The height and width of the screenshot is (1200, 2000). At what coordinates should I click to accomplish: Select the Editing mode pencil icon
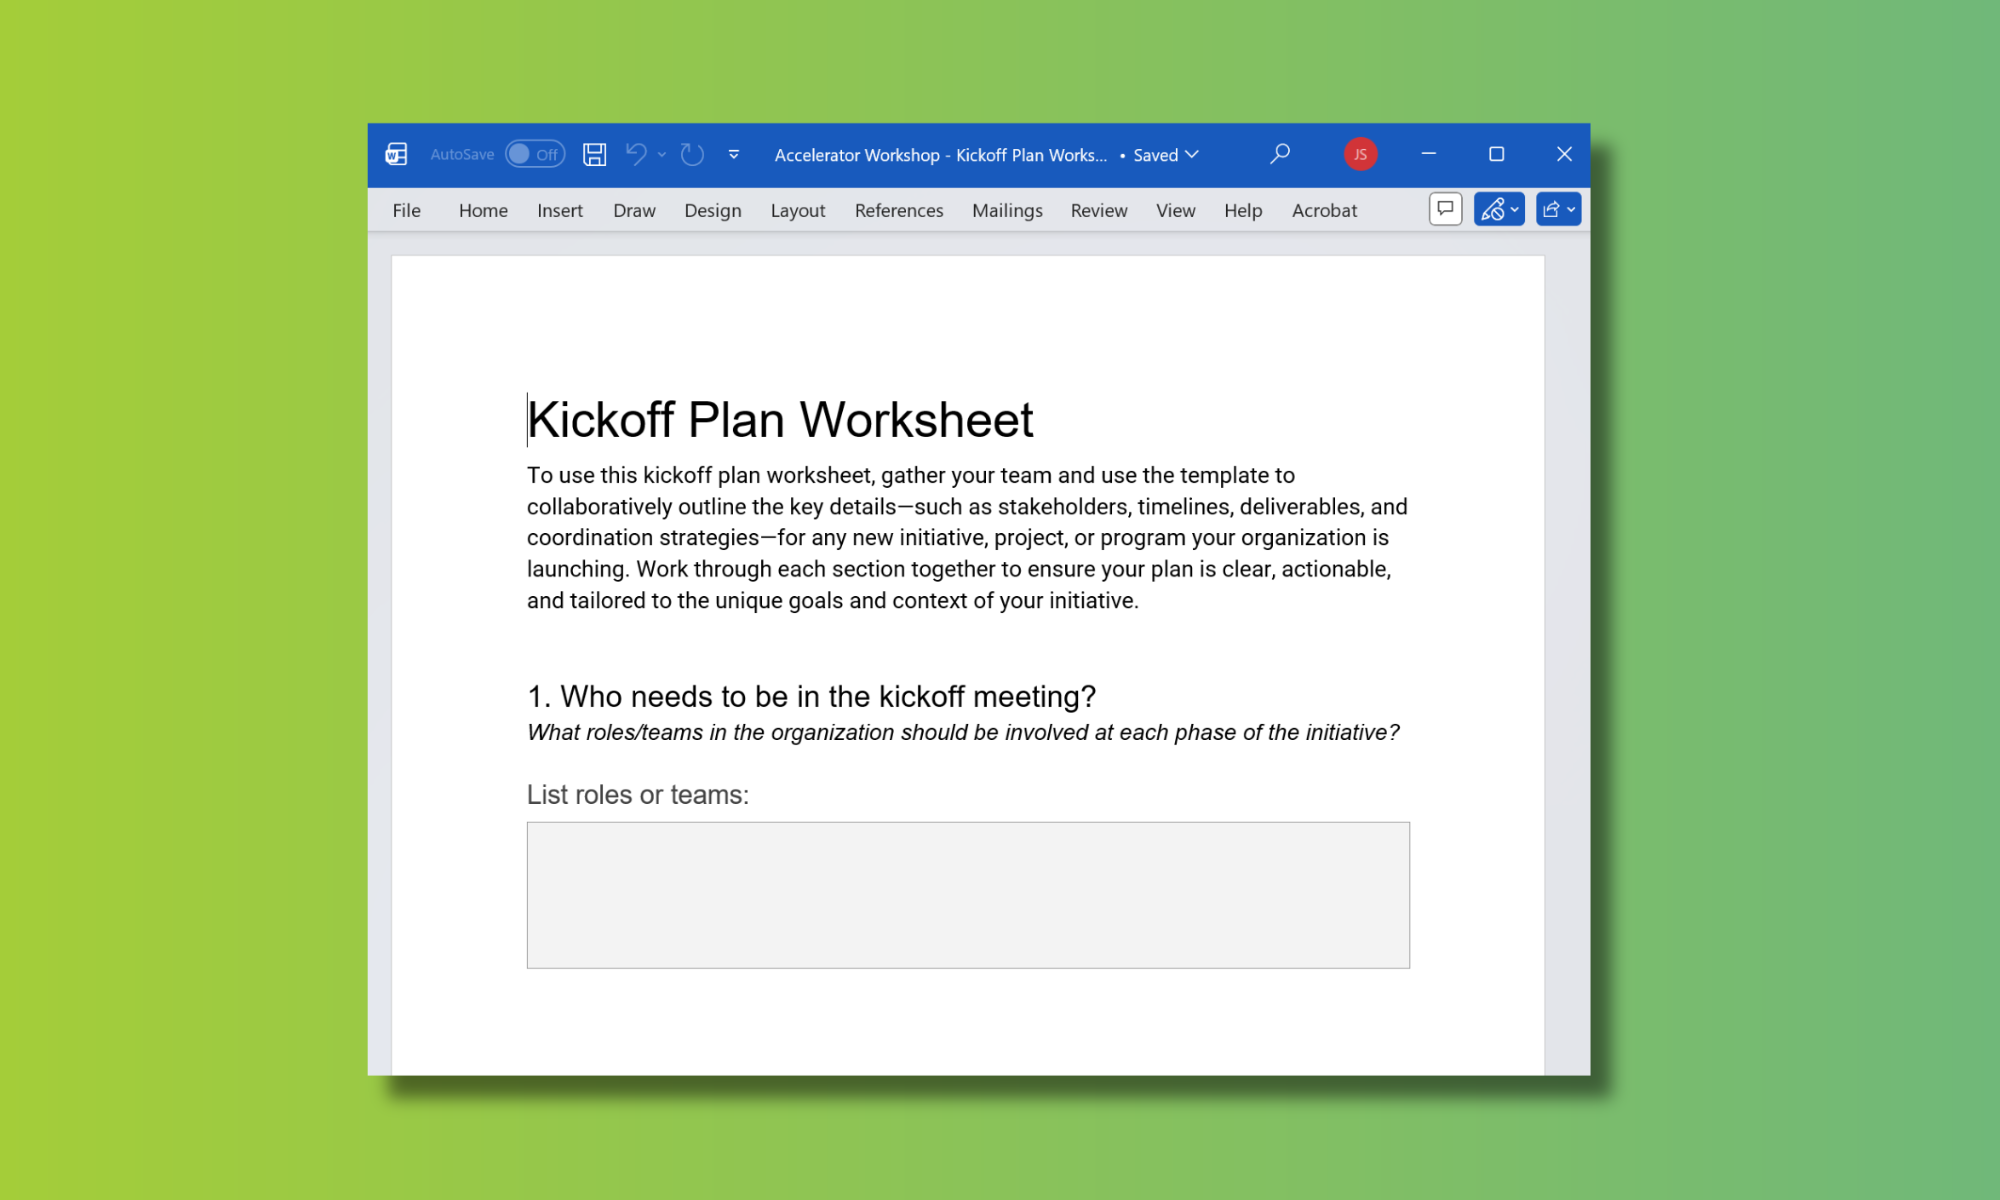pyautogui.click(x=1493, y=209)
